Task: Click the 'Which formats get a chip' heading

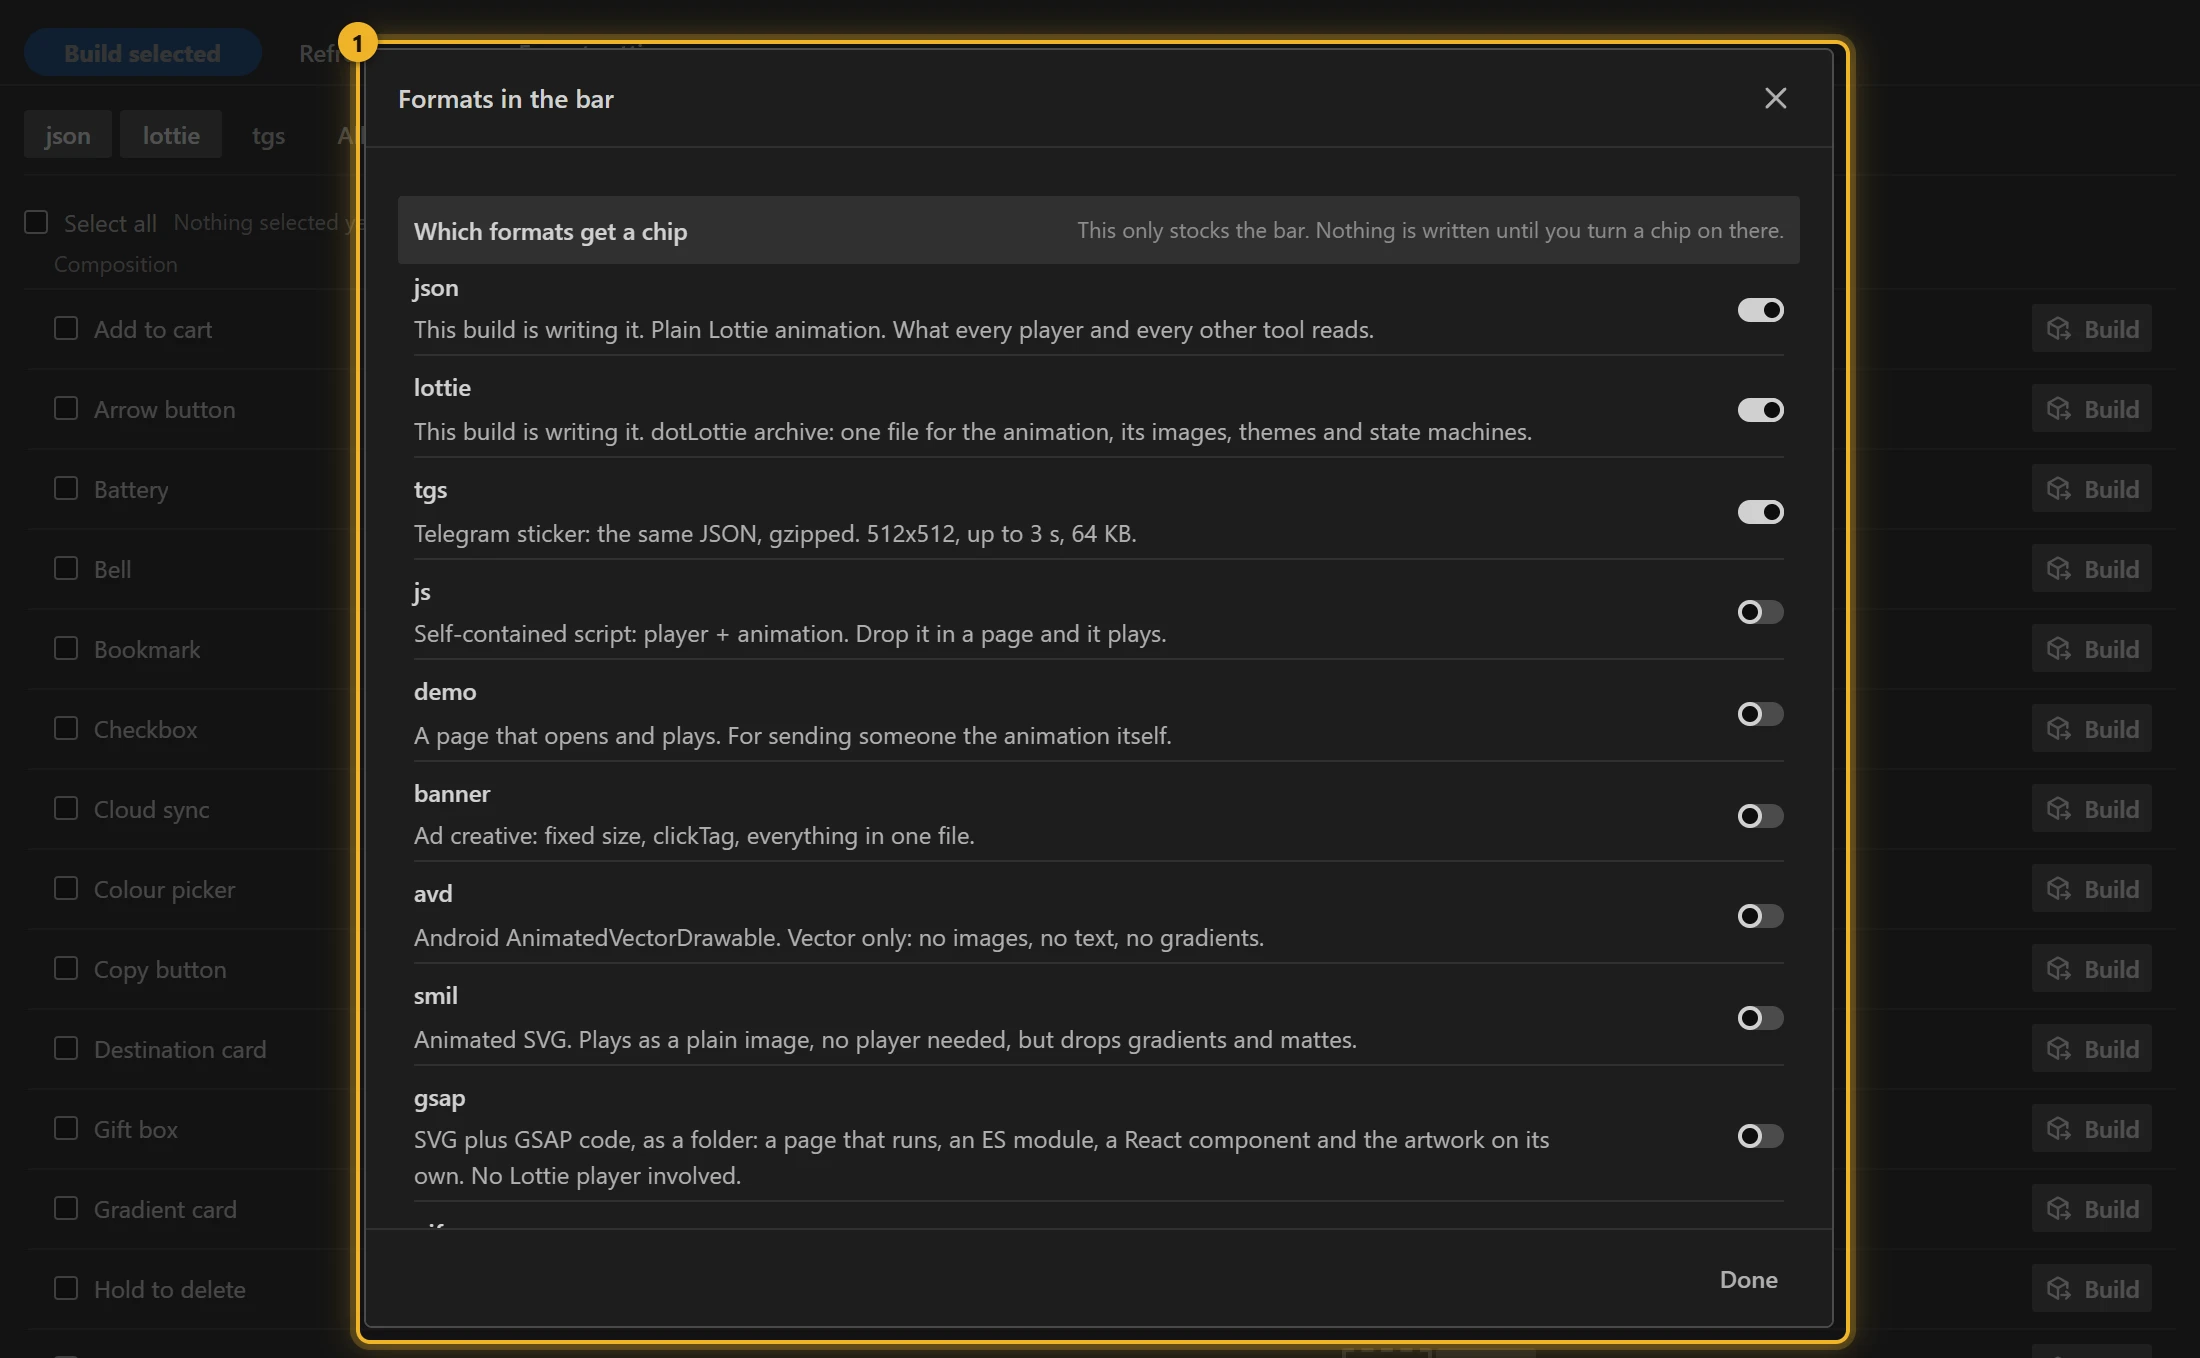Action: [x=551, y=231]
